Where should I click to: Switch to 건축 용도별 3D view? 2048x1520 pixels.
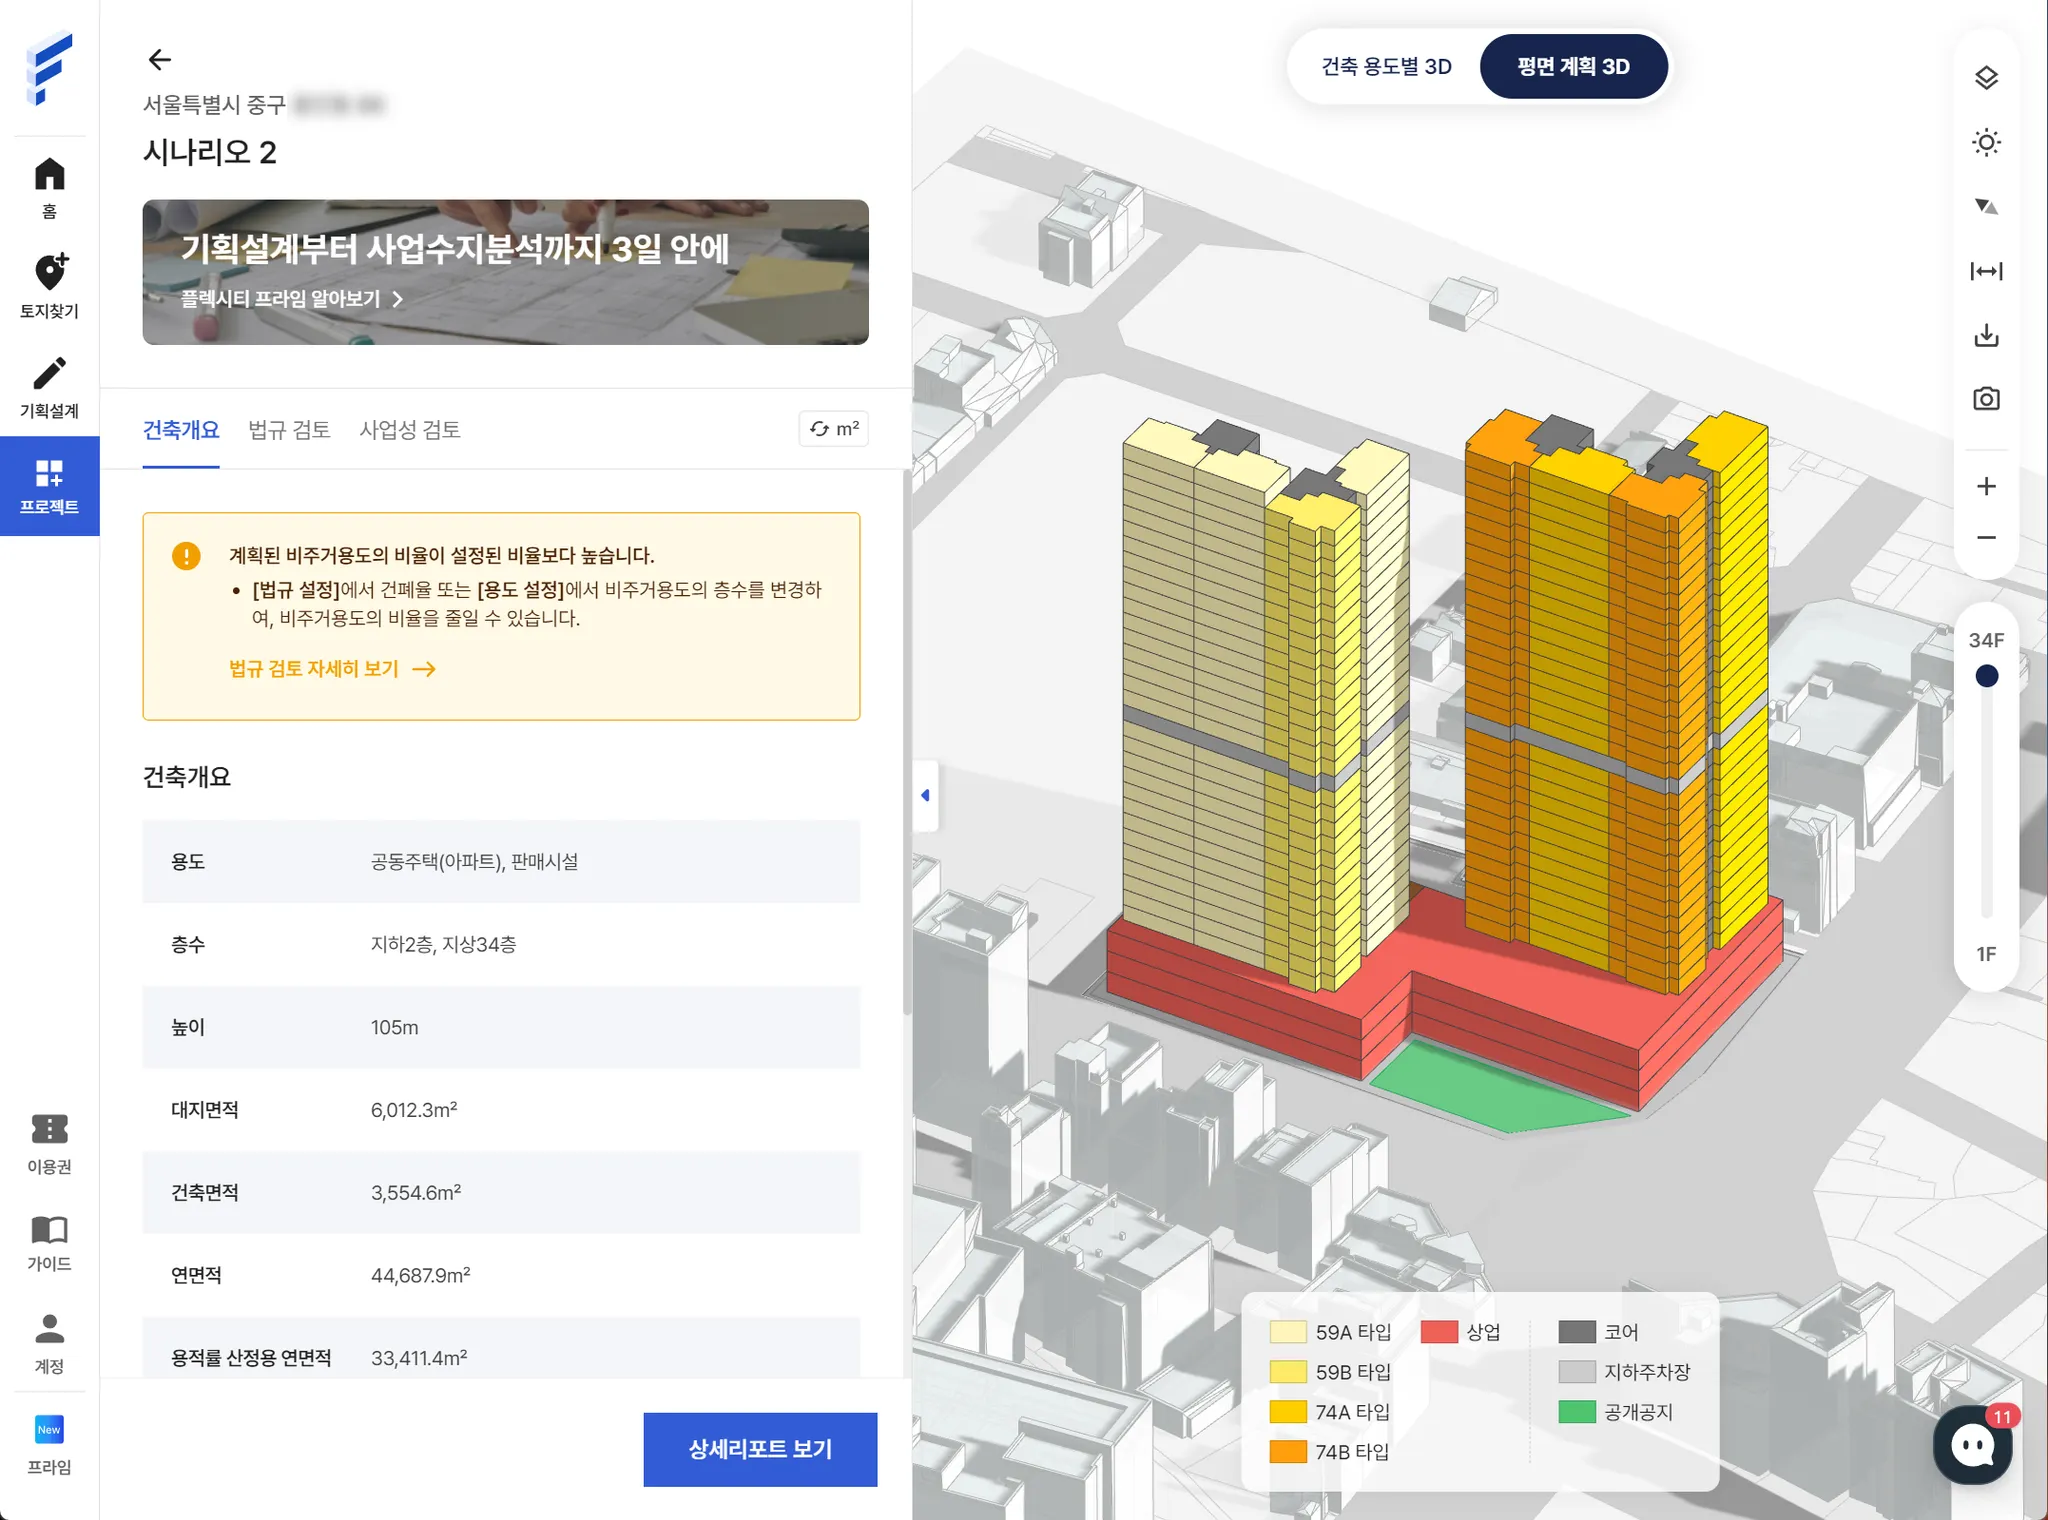click(x=1386, y=66)
